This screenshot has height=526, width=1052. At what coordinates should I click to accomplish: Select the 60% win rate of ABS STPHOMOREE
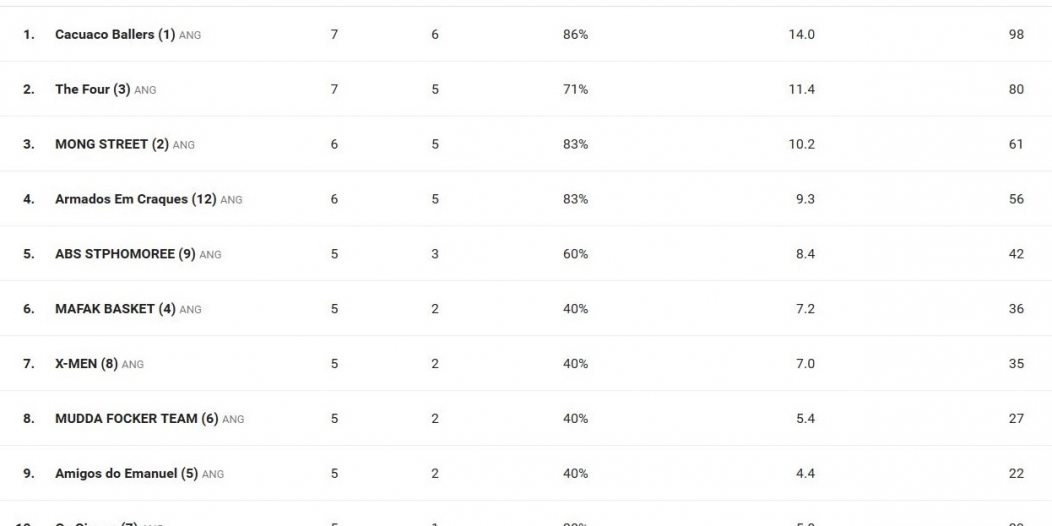click(575, 254)
